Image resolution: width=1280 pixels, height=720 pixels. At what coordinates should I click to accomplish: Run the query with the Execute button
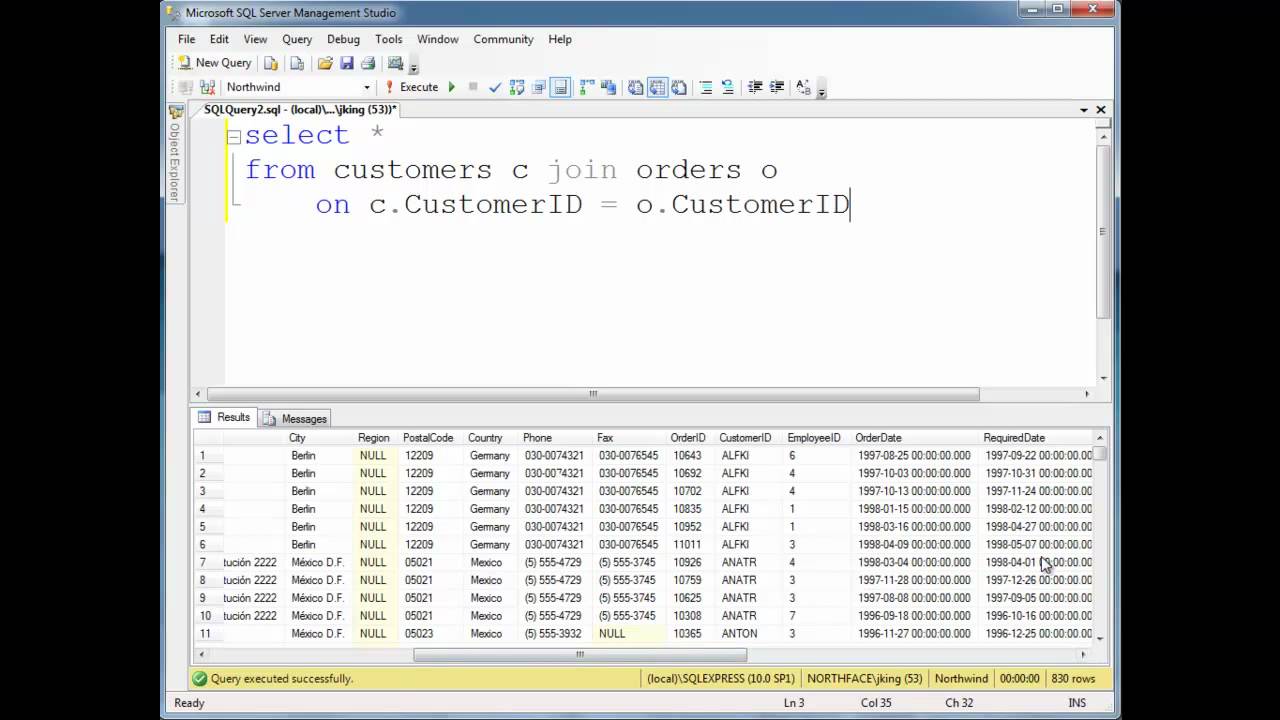click(411, 87)
